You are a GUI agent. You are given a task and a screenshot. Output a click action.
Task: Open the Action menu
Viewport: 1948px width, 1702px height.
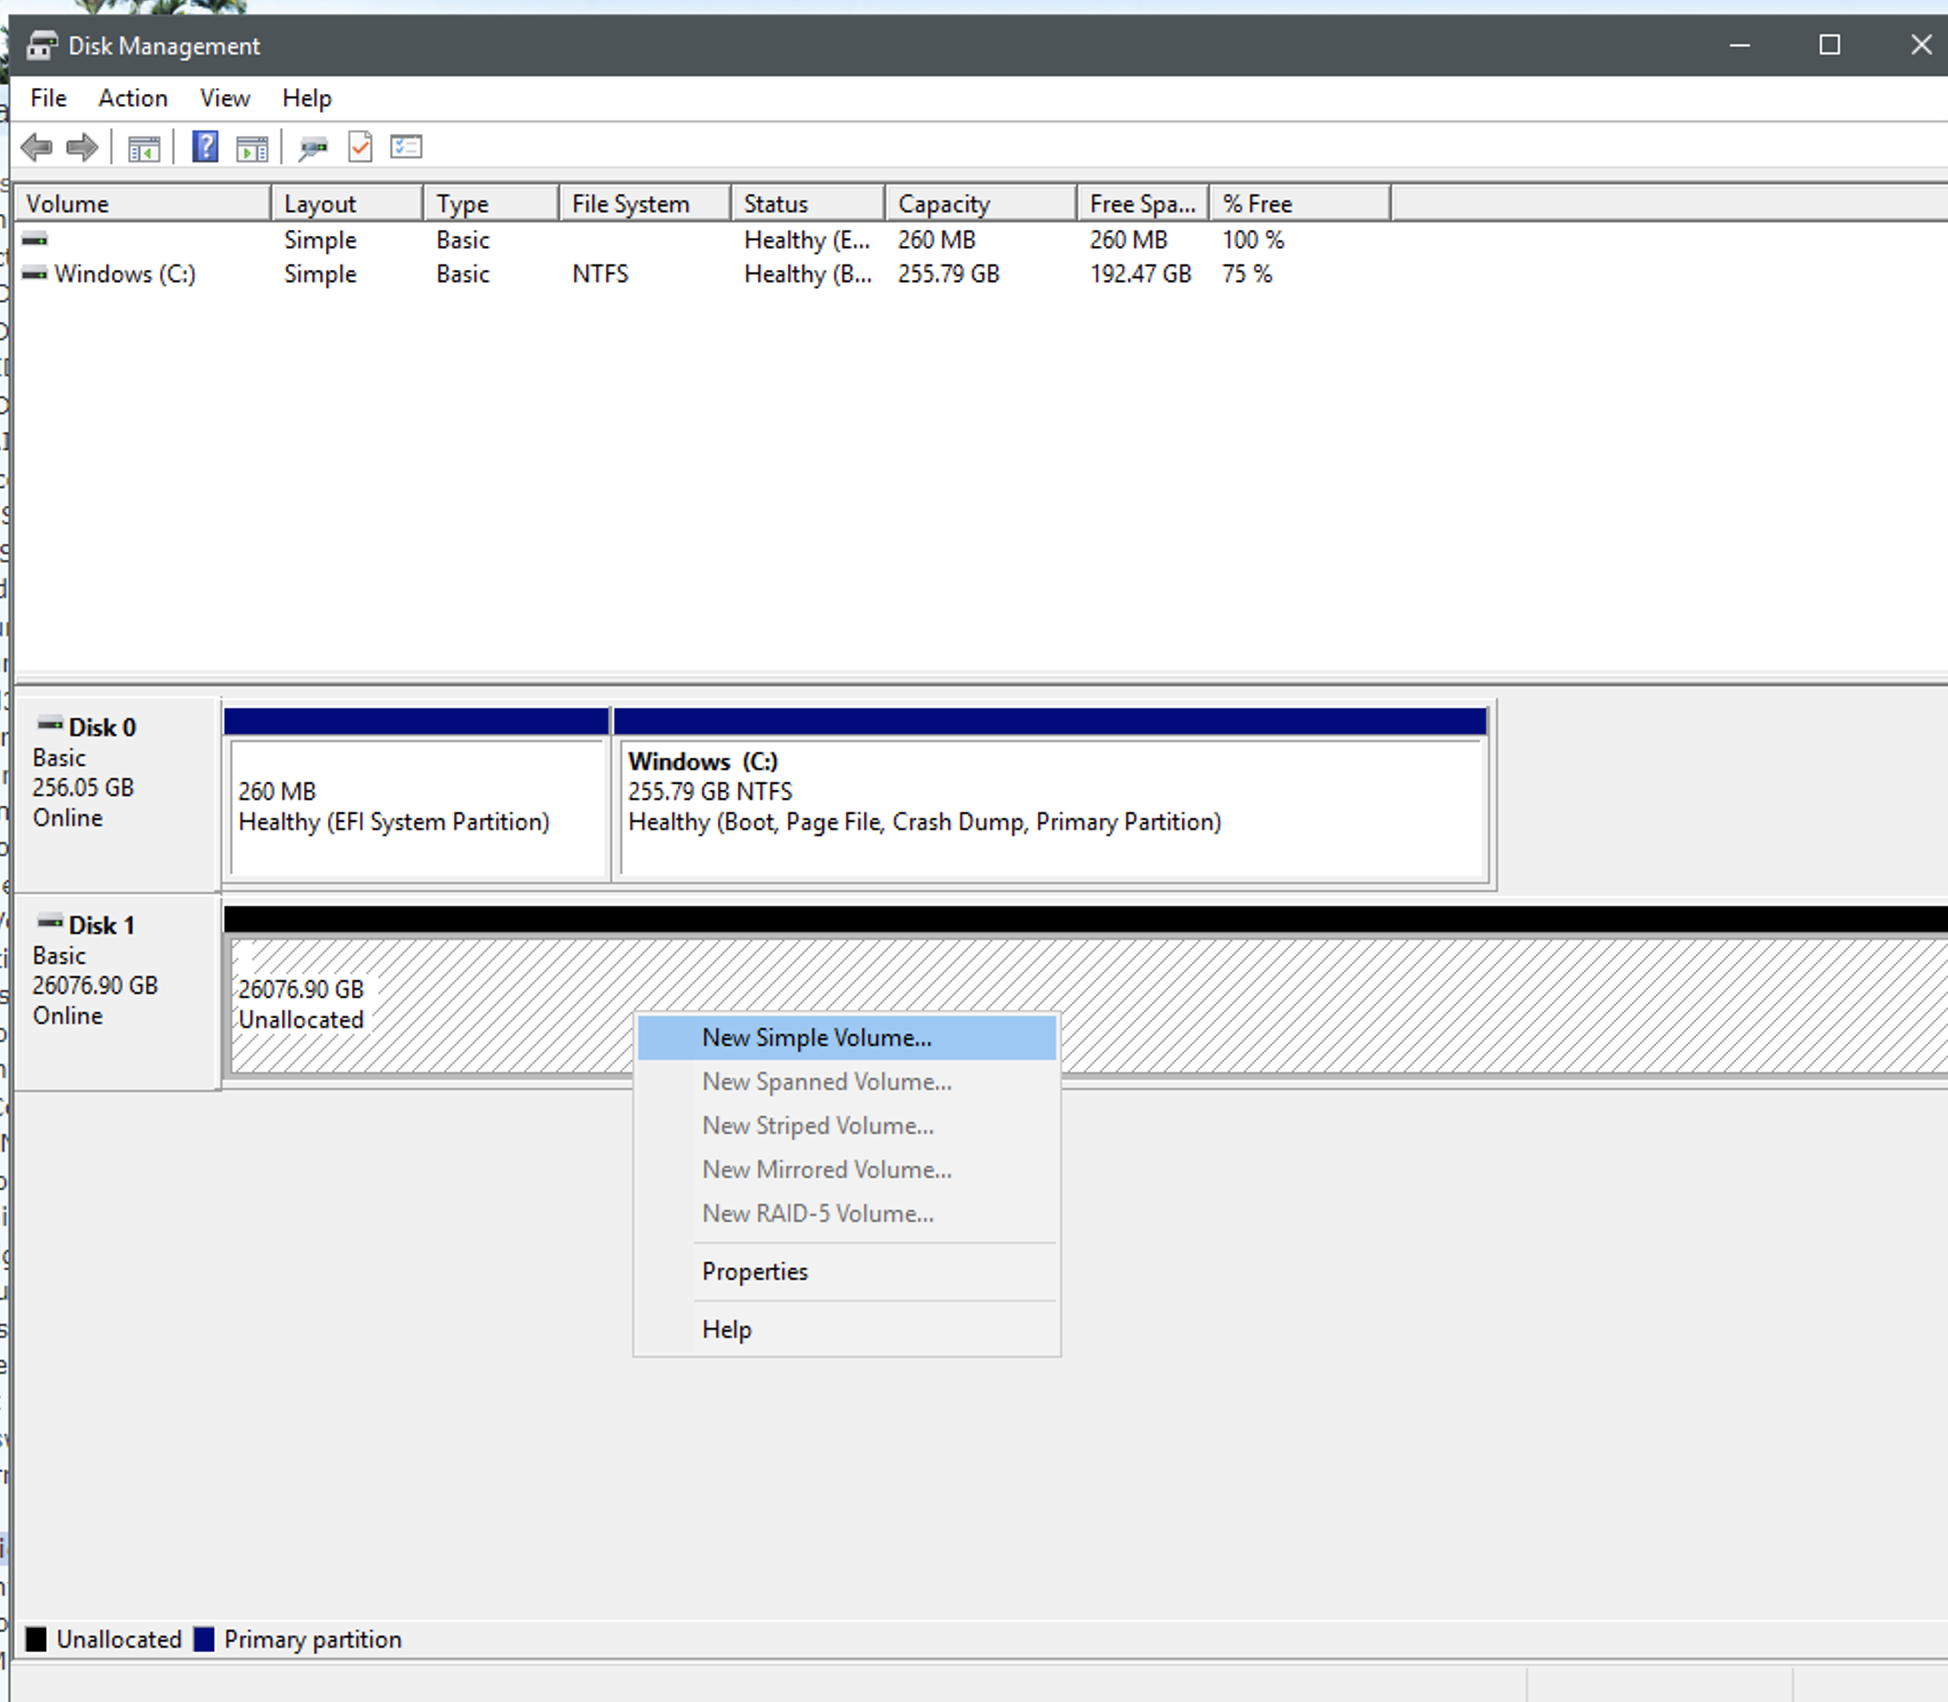[x=133, y=98]
